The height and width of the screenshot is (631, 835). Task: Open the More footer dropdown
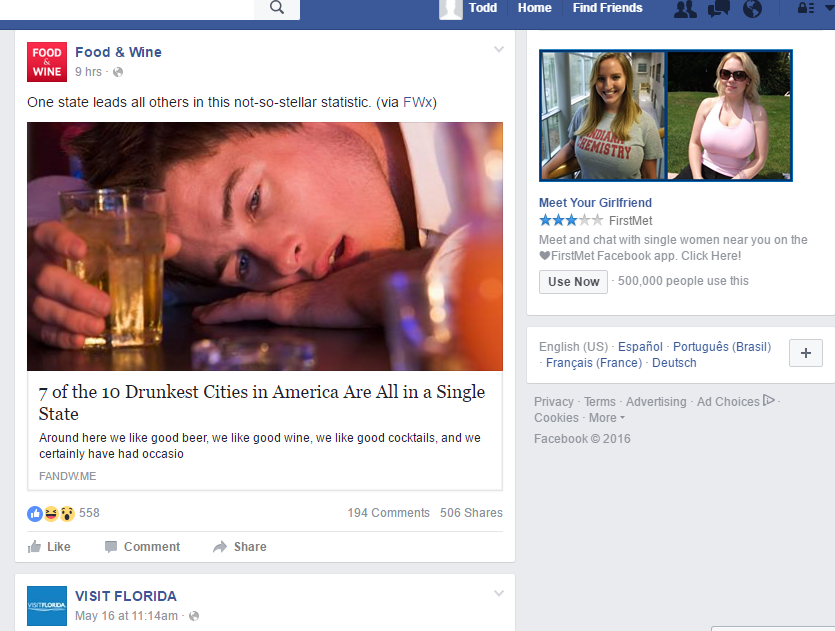pos(606,418)
